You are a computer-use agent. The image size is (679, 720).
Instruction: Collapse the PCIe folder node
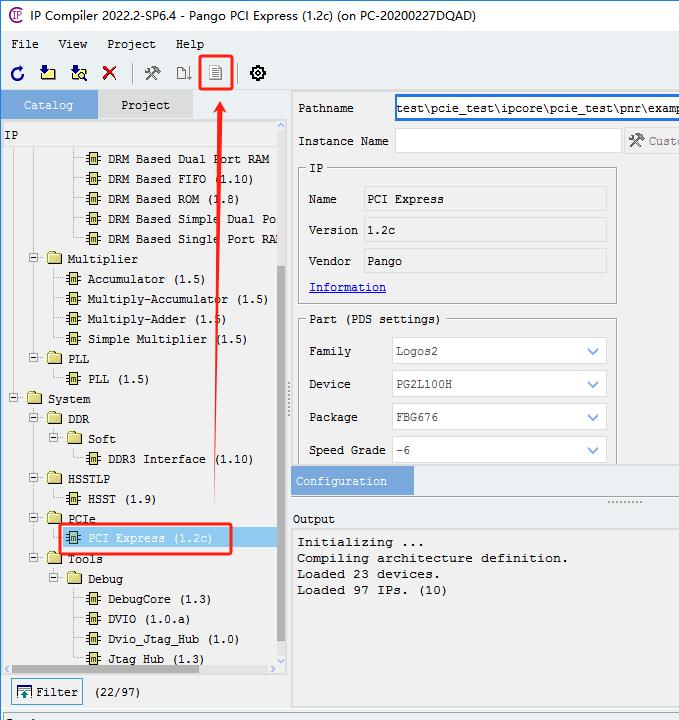coord(34,518)
